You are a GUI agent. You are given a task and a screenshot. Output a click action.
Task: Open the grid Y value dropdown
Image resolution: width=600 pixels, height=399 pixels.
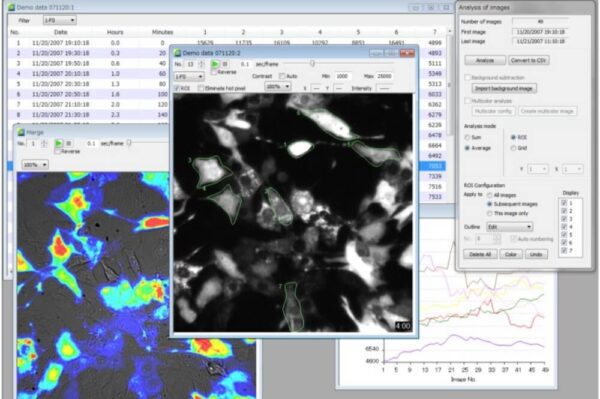(x=538, y=169)
